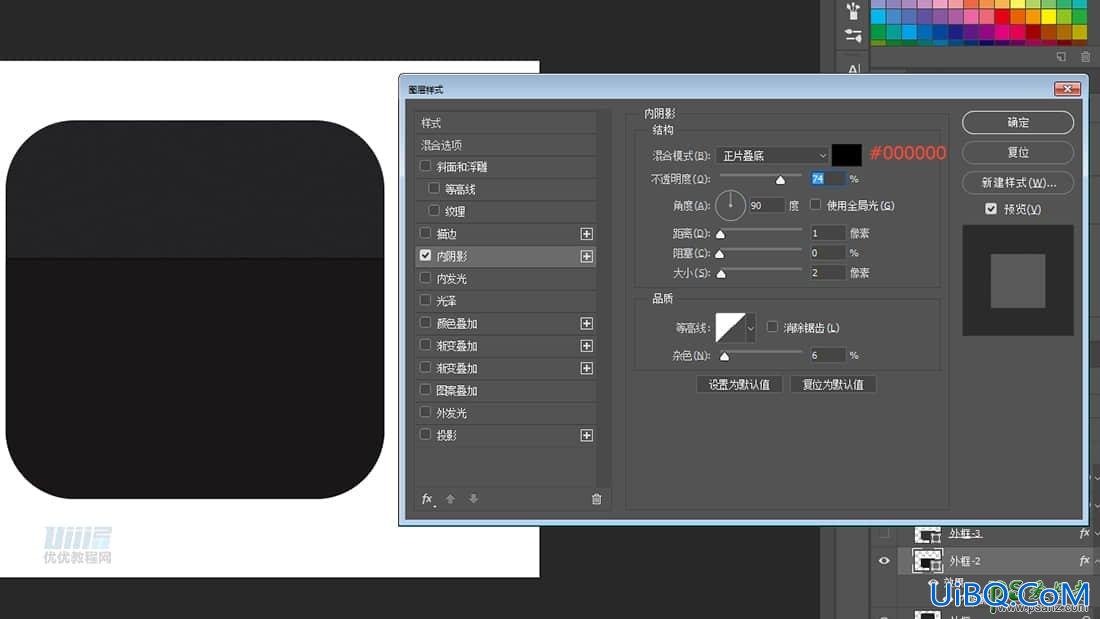The height and width of the screenshot is (619, 1100).
Task: Click the 等高线 contour thumbnail
Action: [x=730, y=328]
